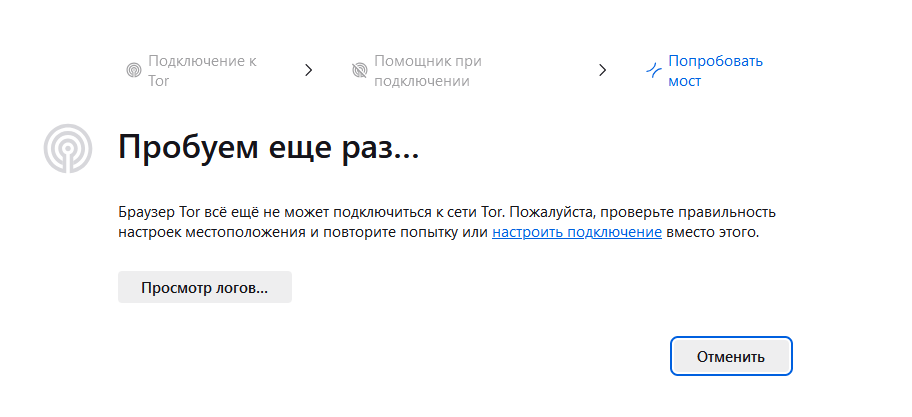This screenshot has width=912, height=417.
Task: Click the chevron arrow before 'Попробовать мост'
Action: [x=603, y=70]
